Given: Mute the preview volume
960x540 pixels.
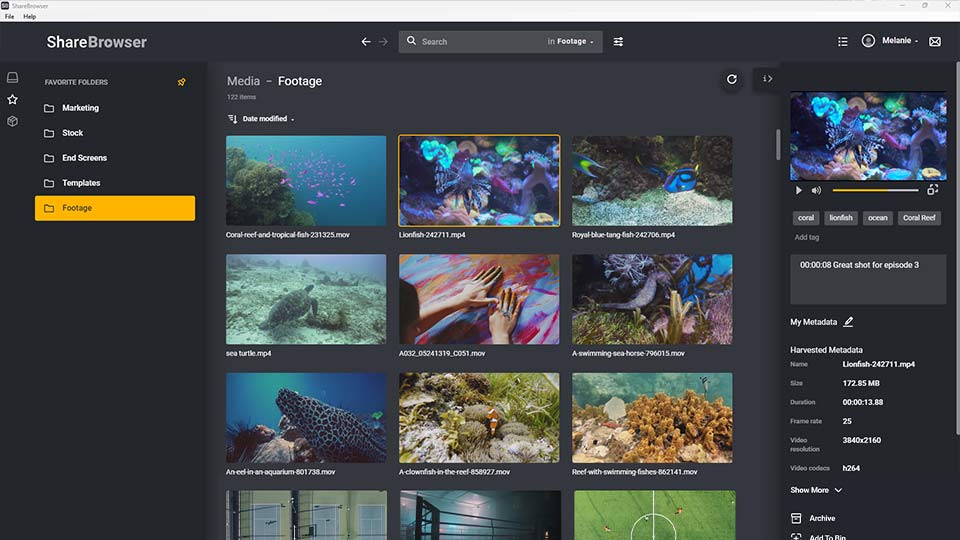Looking at the screenshot, I should [816, 190].
